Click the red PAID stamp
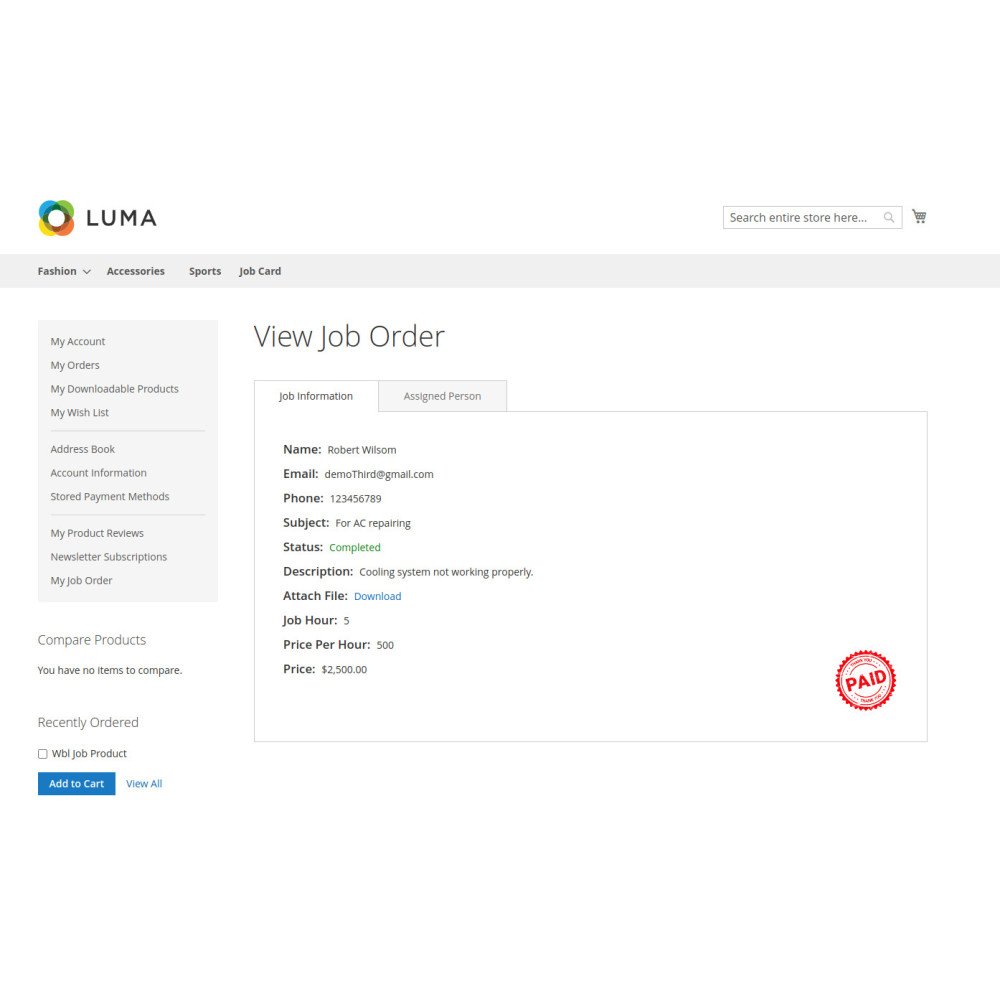Viewport: 1000px width, 1000px height. [x=865, y=680]
